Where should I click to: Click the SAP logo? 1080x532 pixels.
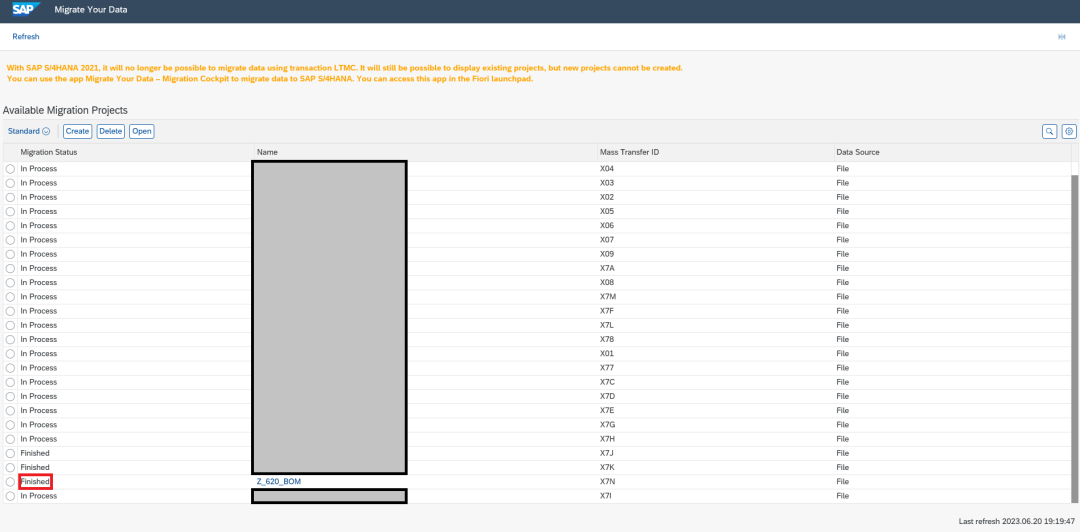tap(26, 10)
